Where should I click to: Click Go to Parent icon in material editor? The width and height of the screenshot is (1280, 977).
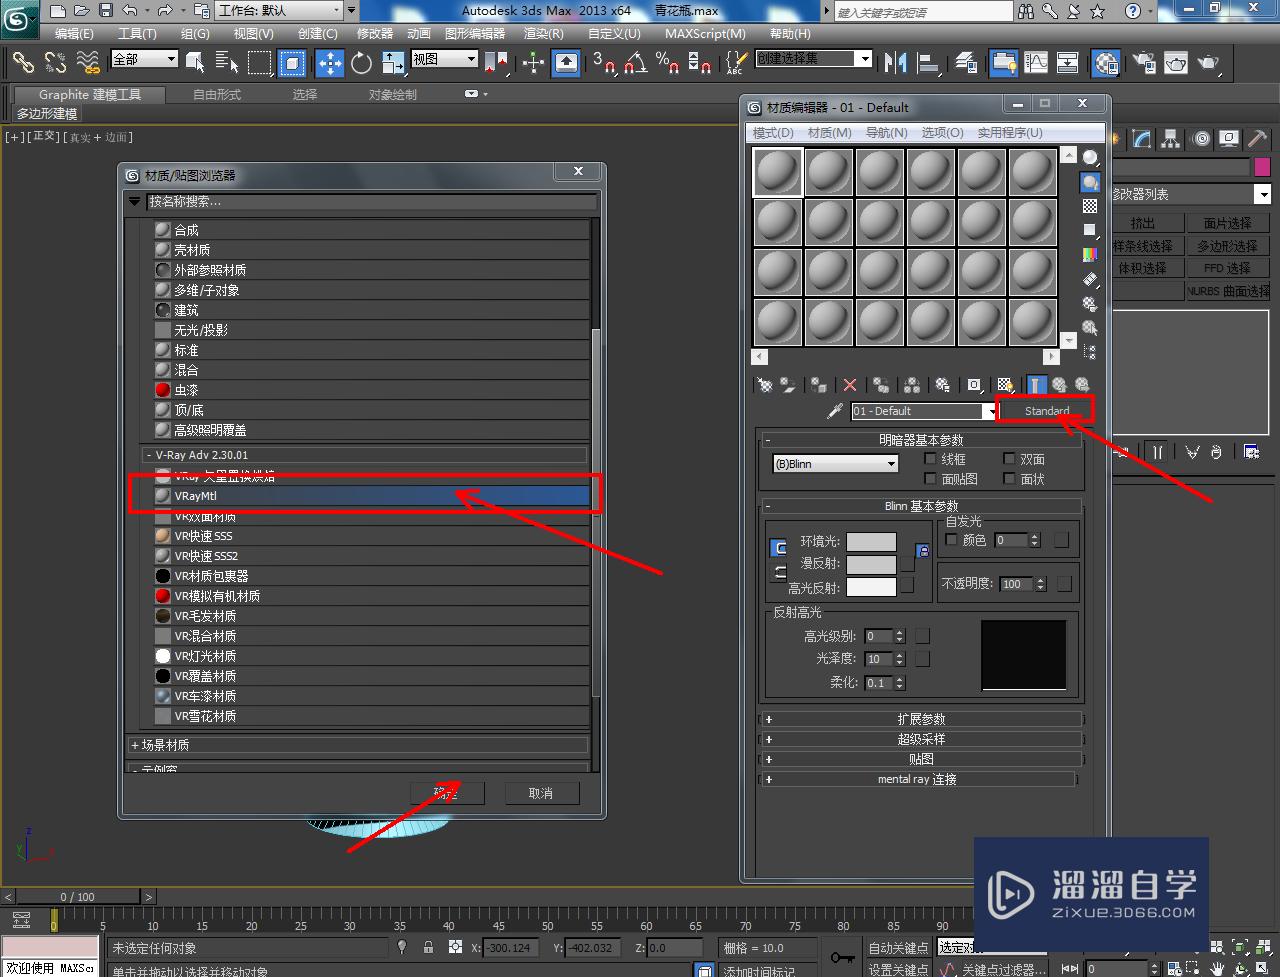tap(1059, 385)
